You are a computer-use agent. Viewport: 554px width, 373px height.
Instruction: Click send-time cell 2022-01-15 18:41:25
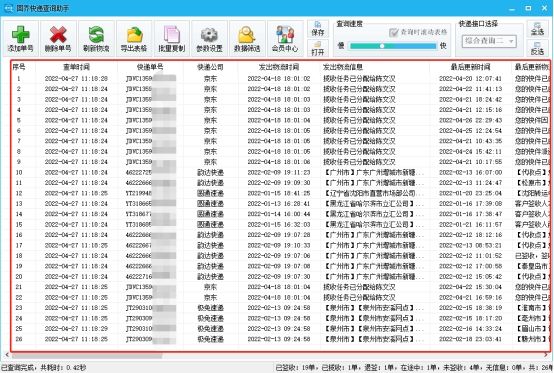[x=279, y=193]
